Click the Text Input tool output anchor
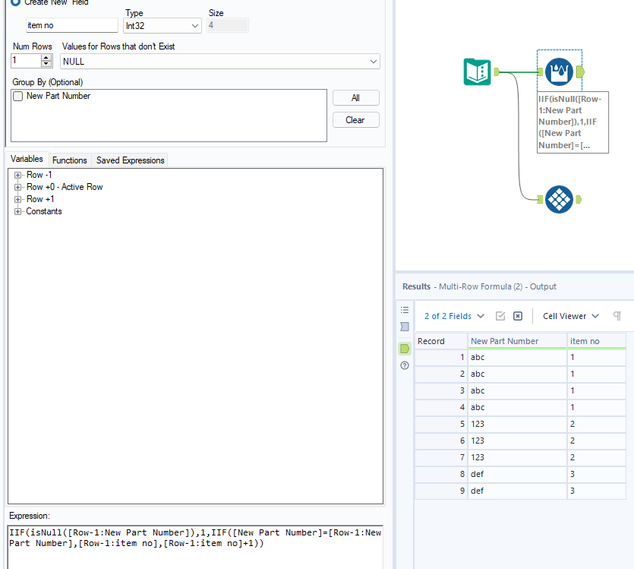 coord(497,72)
